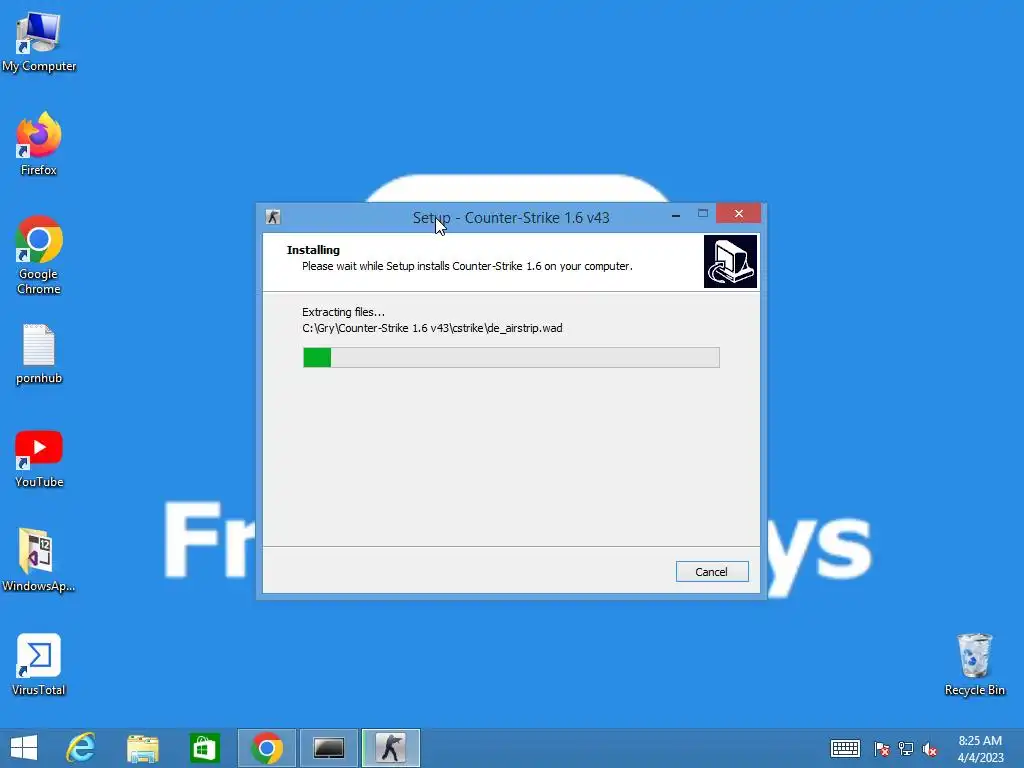Open the clock showing 8:25 AM
1024x768 pixels.
point(980,749)
